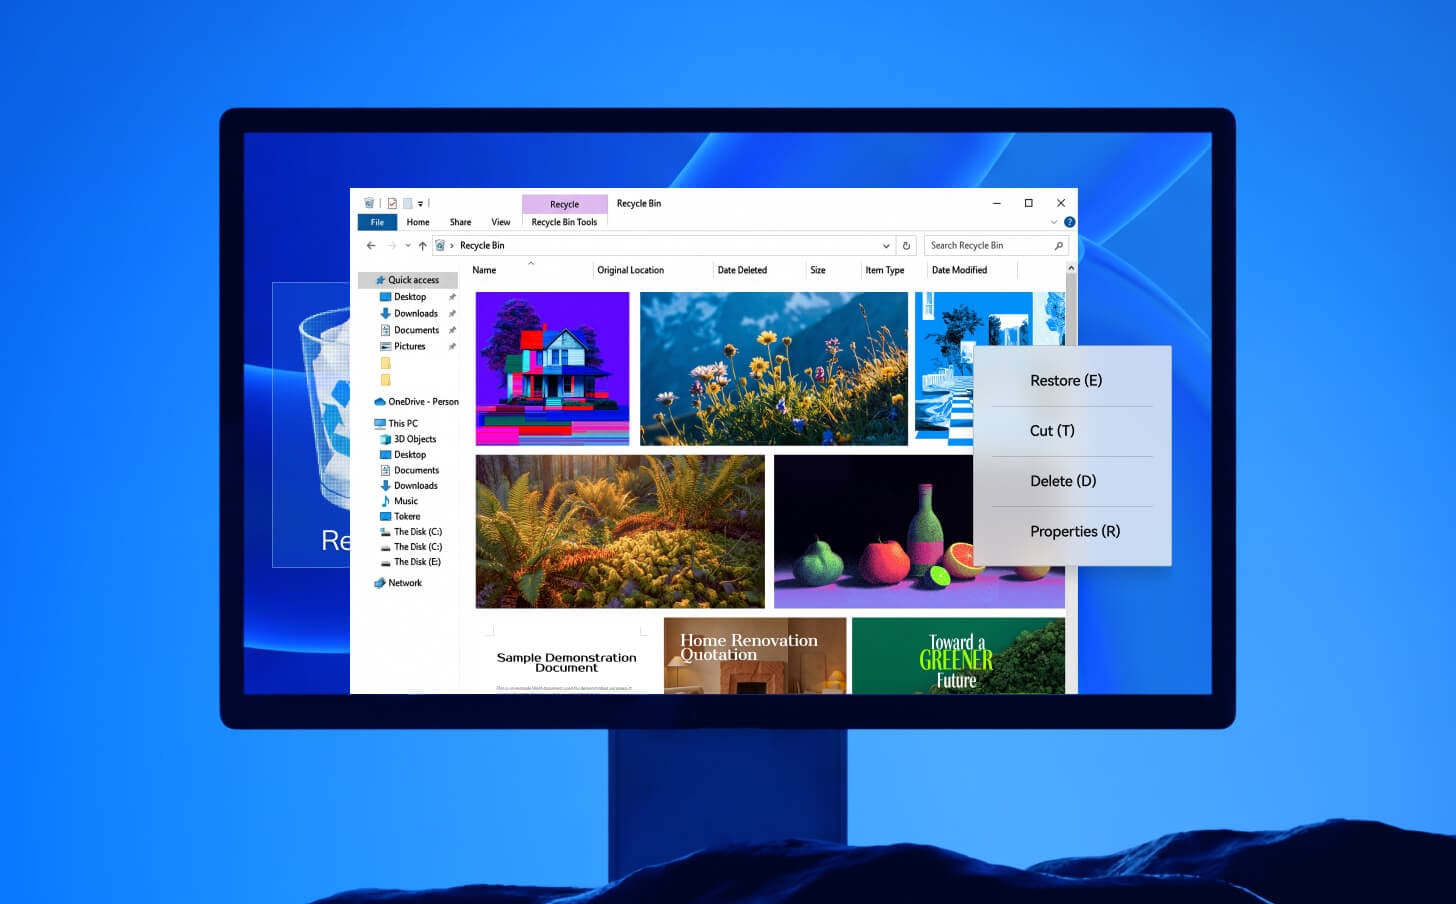Image resolution: width=1456 pixels, height=904 pixels.
Task: Click The Disk (E:) drive icon
Action: coord(385,562)
